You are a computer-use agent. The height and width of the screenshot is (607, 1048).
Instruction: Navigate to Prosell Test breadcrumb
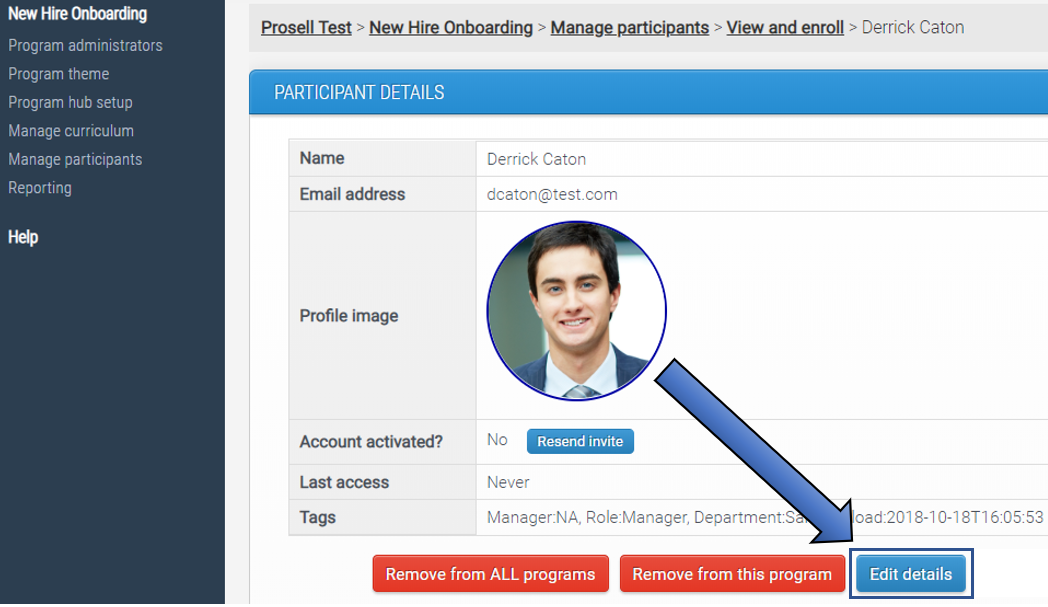[x=306, y=27]
